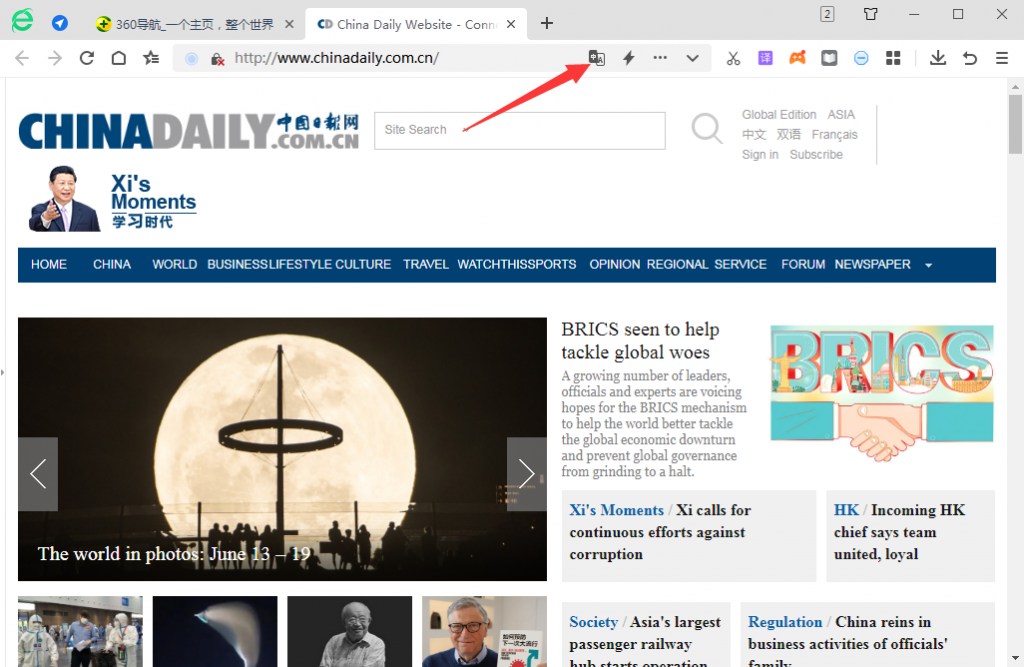
Task: Show next slide in photo carousel
Action: coord(526,474)
